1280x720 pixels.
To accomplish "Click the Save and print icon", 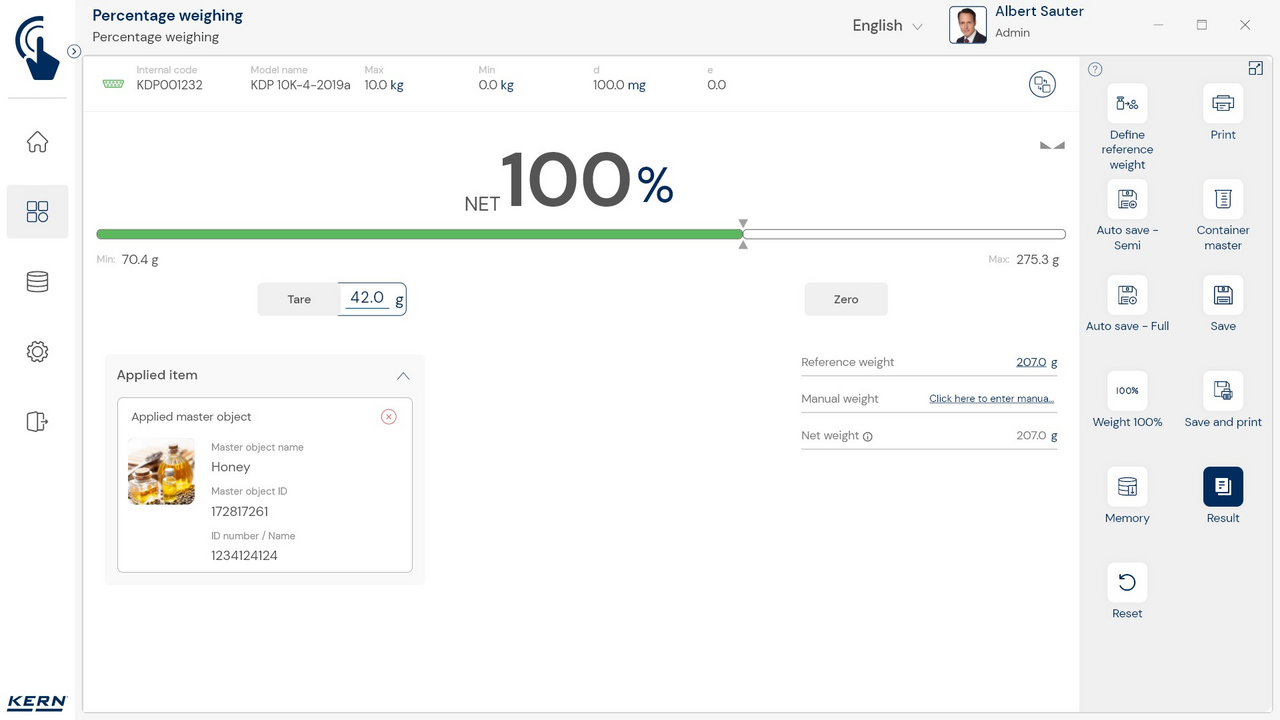I will click(1222, 392).
